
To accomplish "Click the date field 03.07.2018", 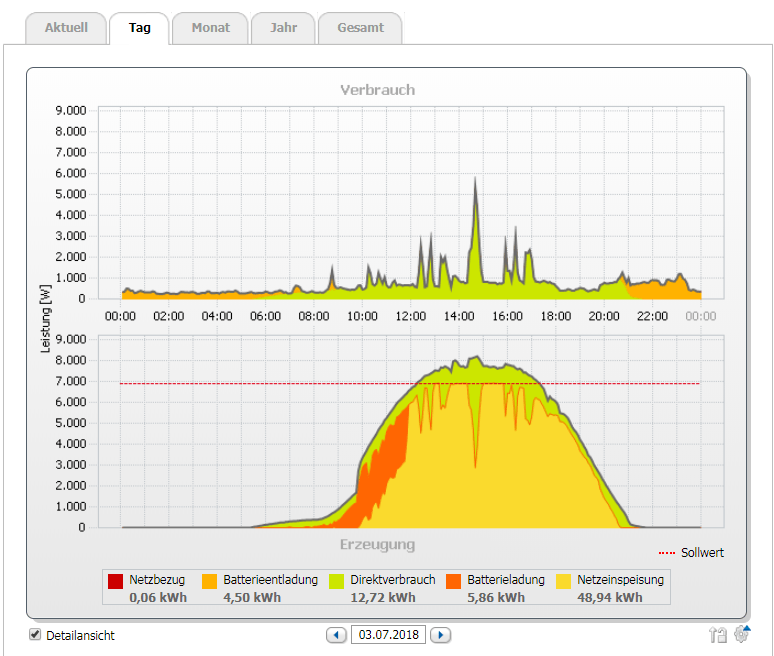I will tap(388, 635).
